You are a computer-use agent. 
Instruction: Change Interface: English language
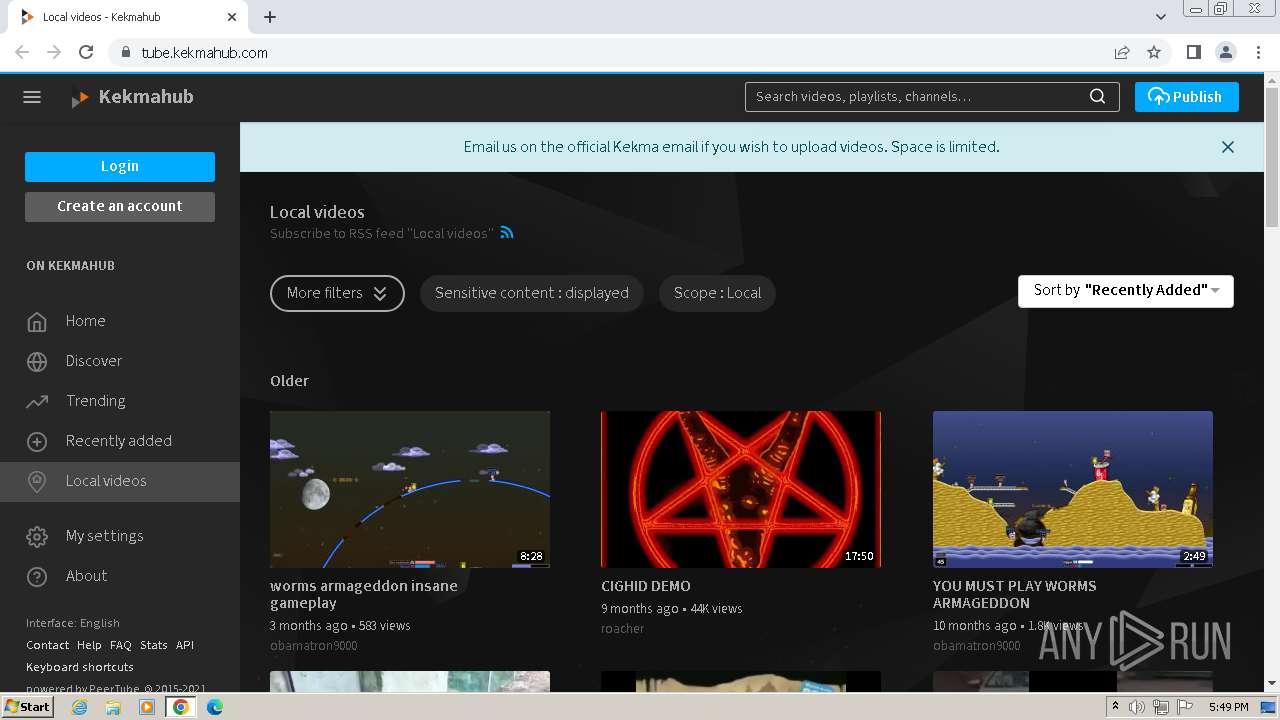point(73,623)
